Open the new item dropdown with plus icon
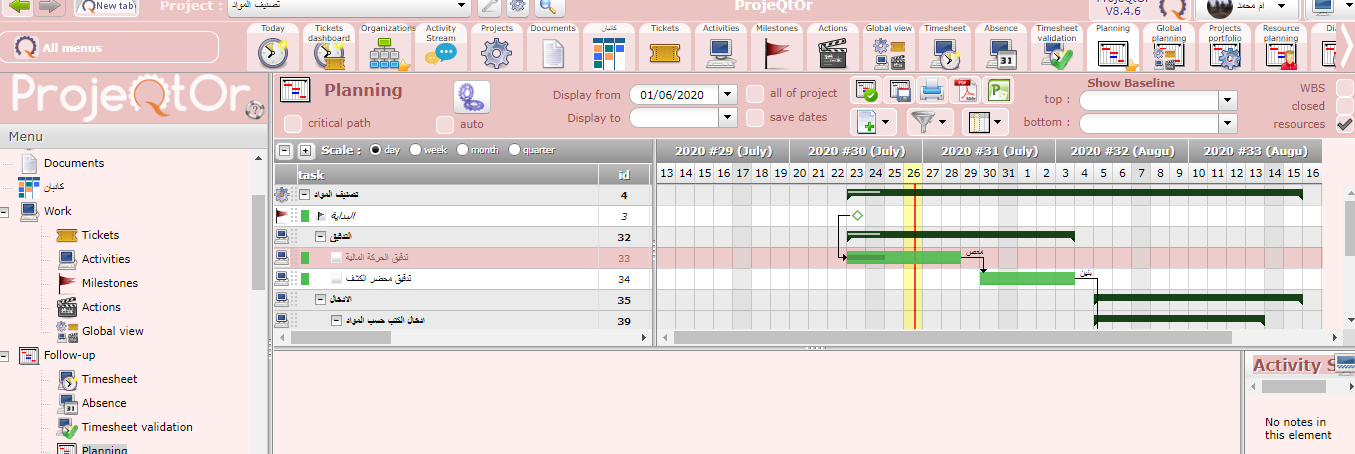 (874, 123)
